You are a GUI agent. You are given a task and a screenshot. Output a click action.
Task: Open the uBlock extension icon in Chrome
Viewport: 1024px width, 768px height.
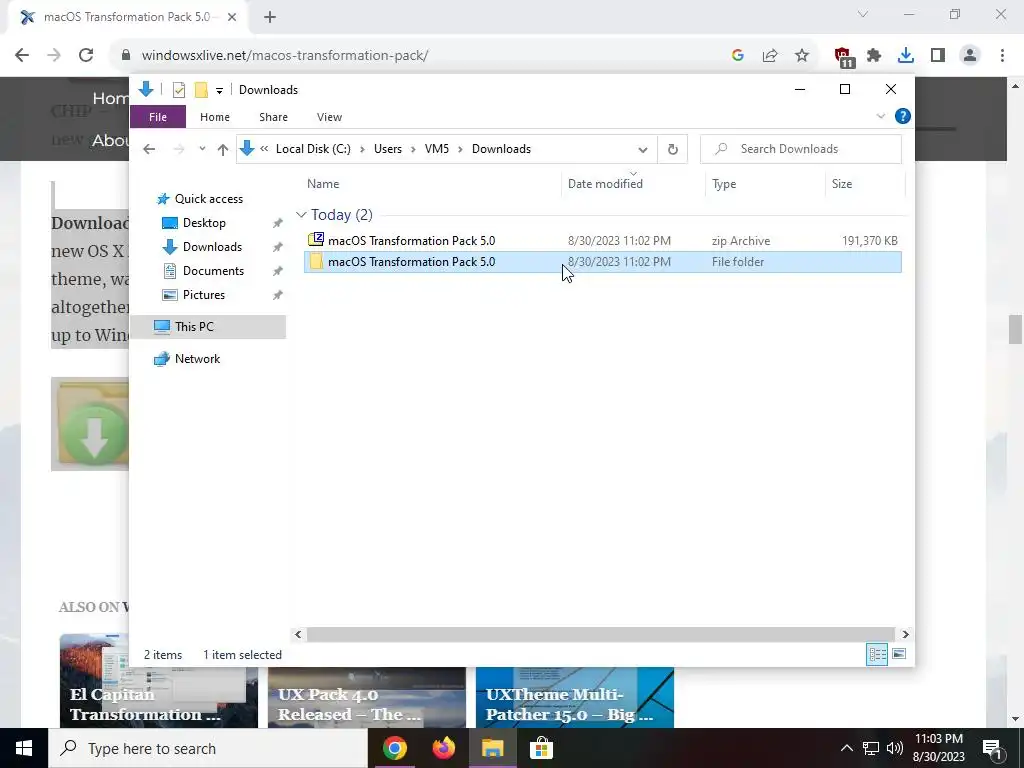tap(844, 57)
